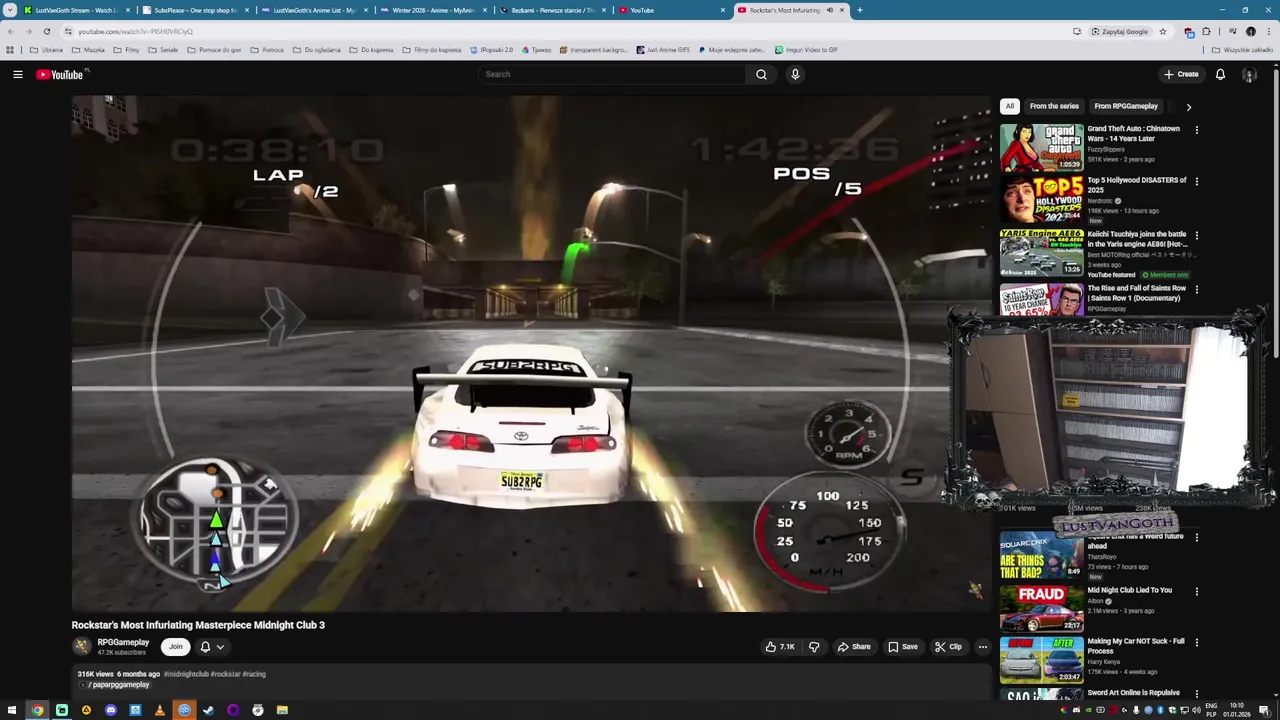Reload the page in browser toolbar
This screenshot has height=720, width=1280.
(x=47, y=31)
